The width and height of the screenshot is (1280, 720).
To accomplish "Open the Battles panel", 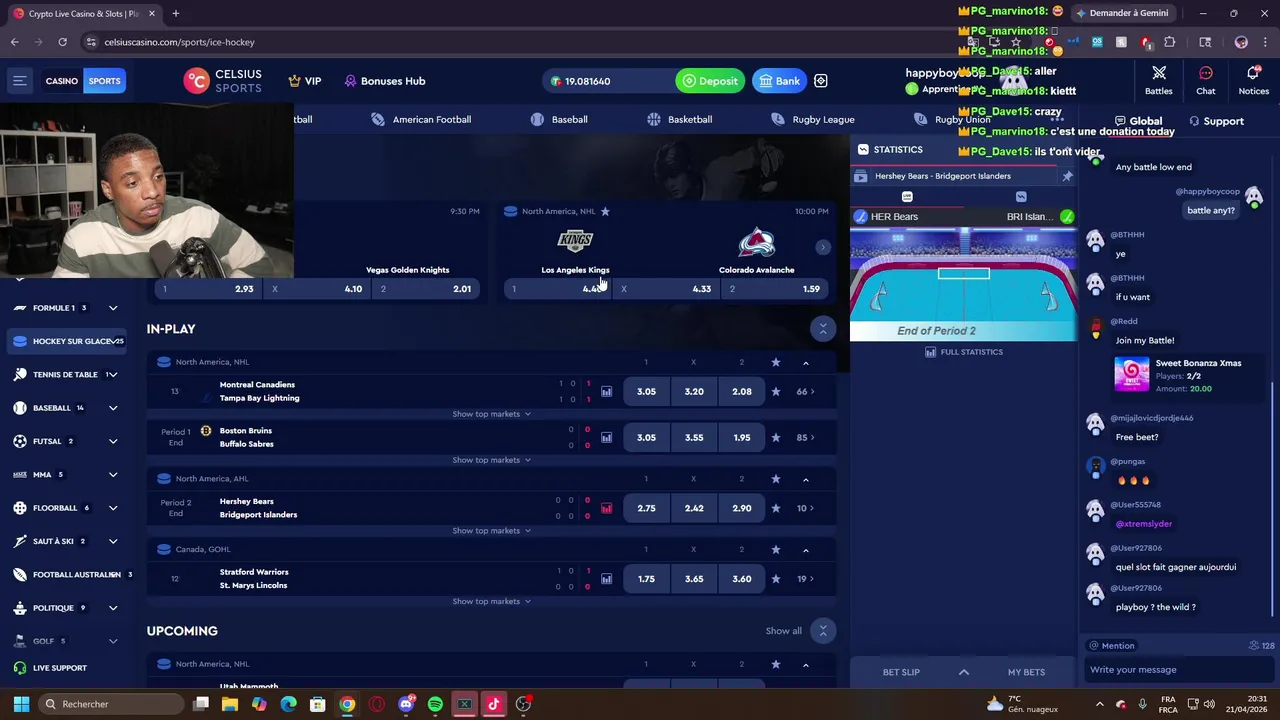I will (1159, 80).
